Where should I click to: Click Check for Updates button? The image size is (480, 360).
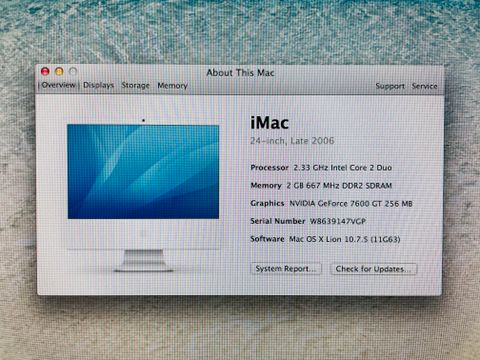coord(373,269)
